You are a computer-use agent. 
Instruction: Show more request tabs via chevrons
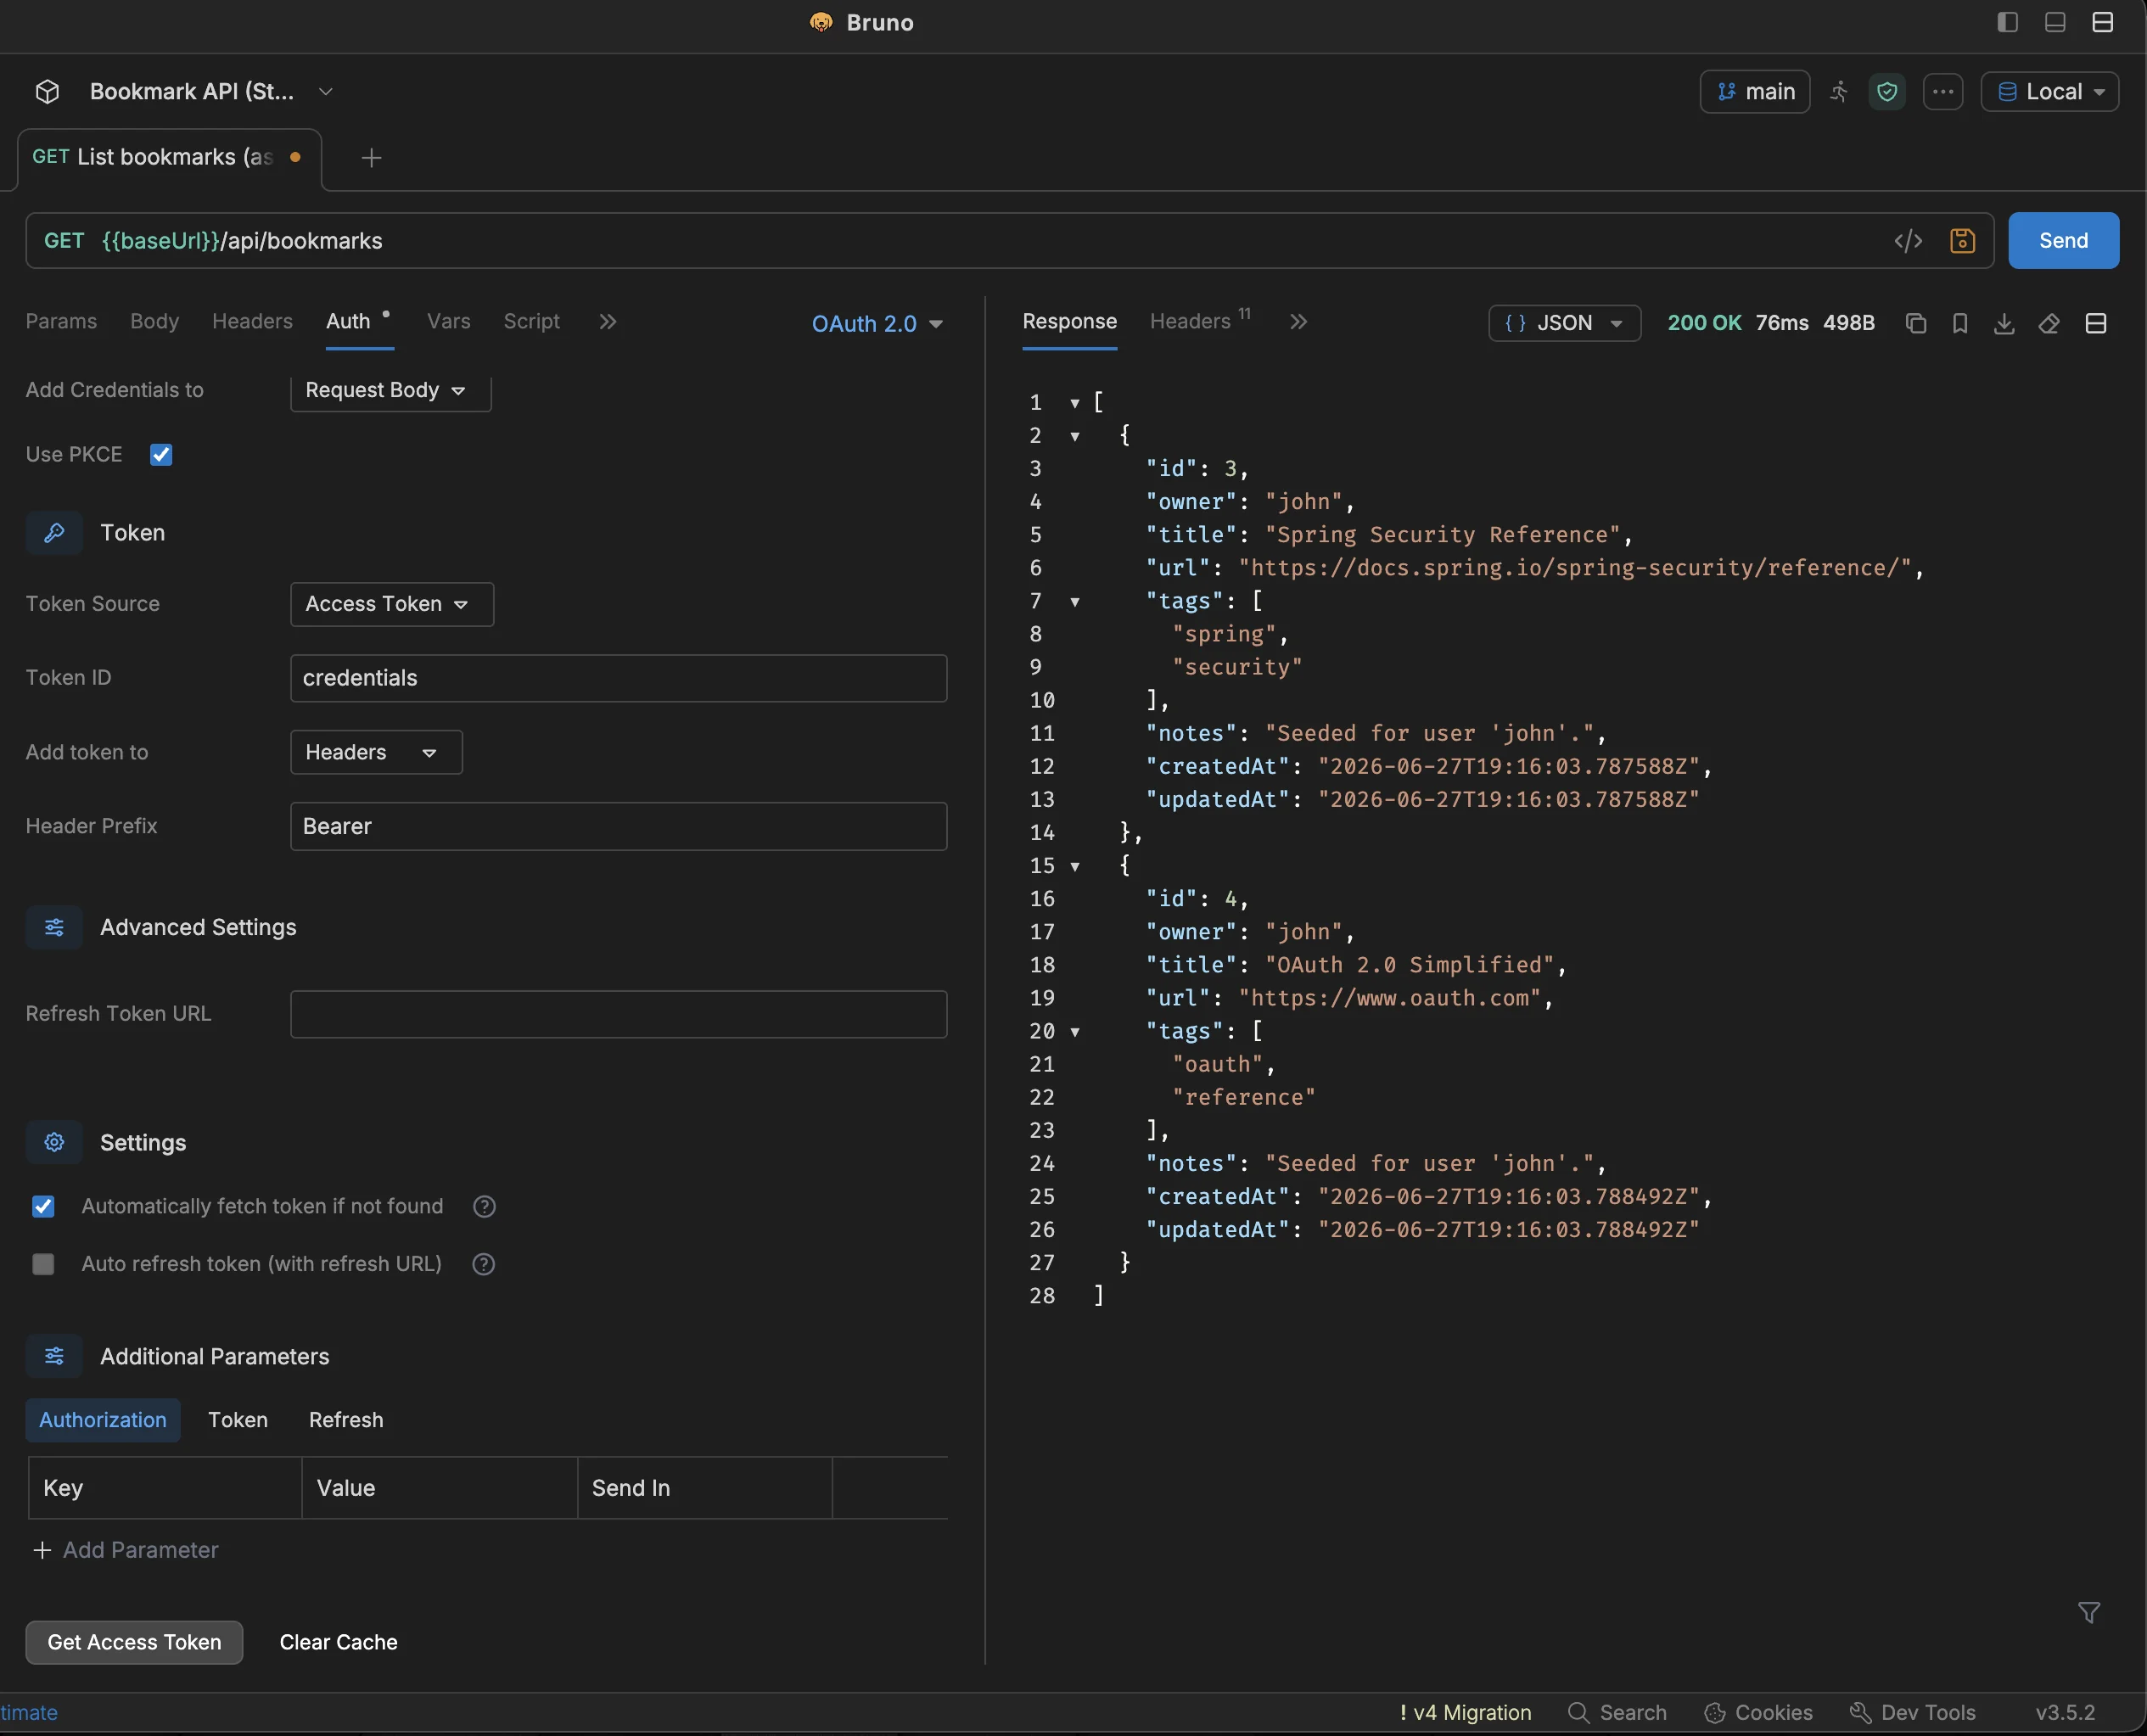pyautogui.click(x=607, y=322)
